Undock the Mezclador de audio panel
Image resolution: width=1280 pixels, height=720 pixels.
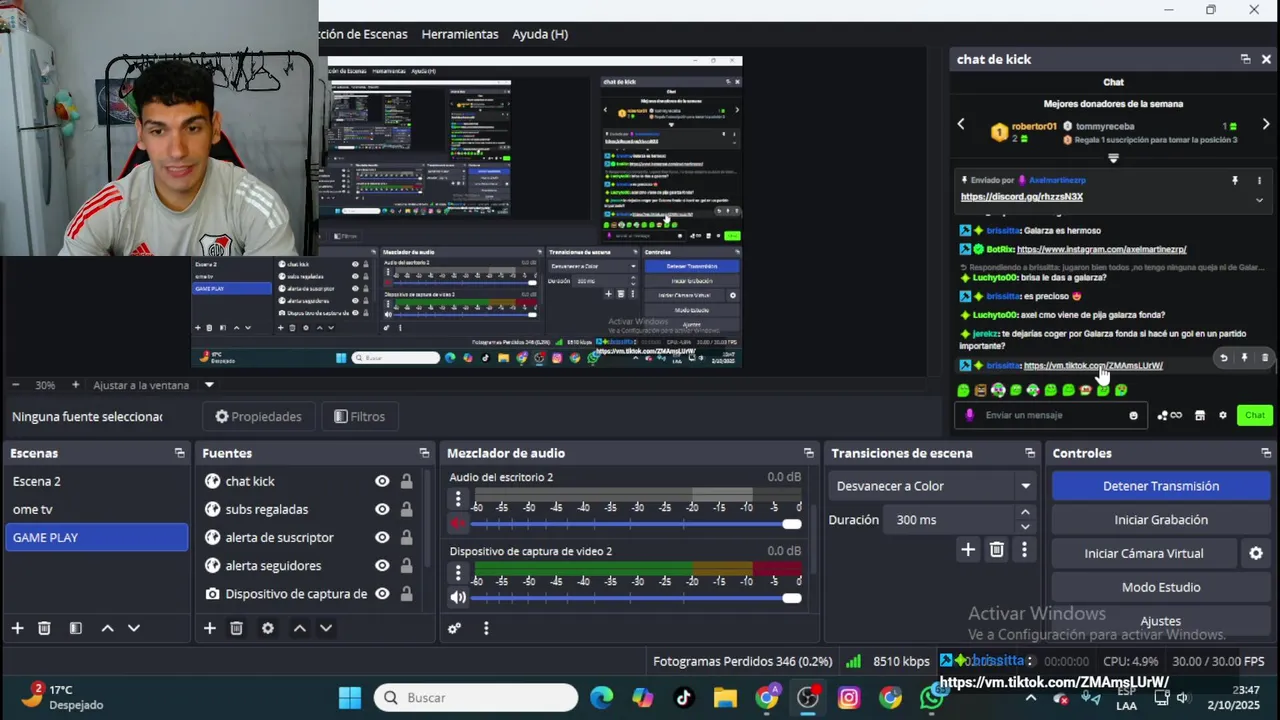pos(808,453)
